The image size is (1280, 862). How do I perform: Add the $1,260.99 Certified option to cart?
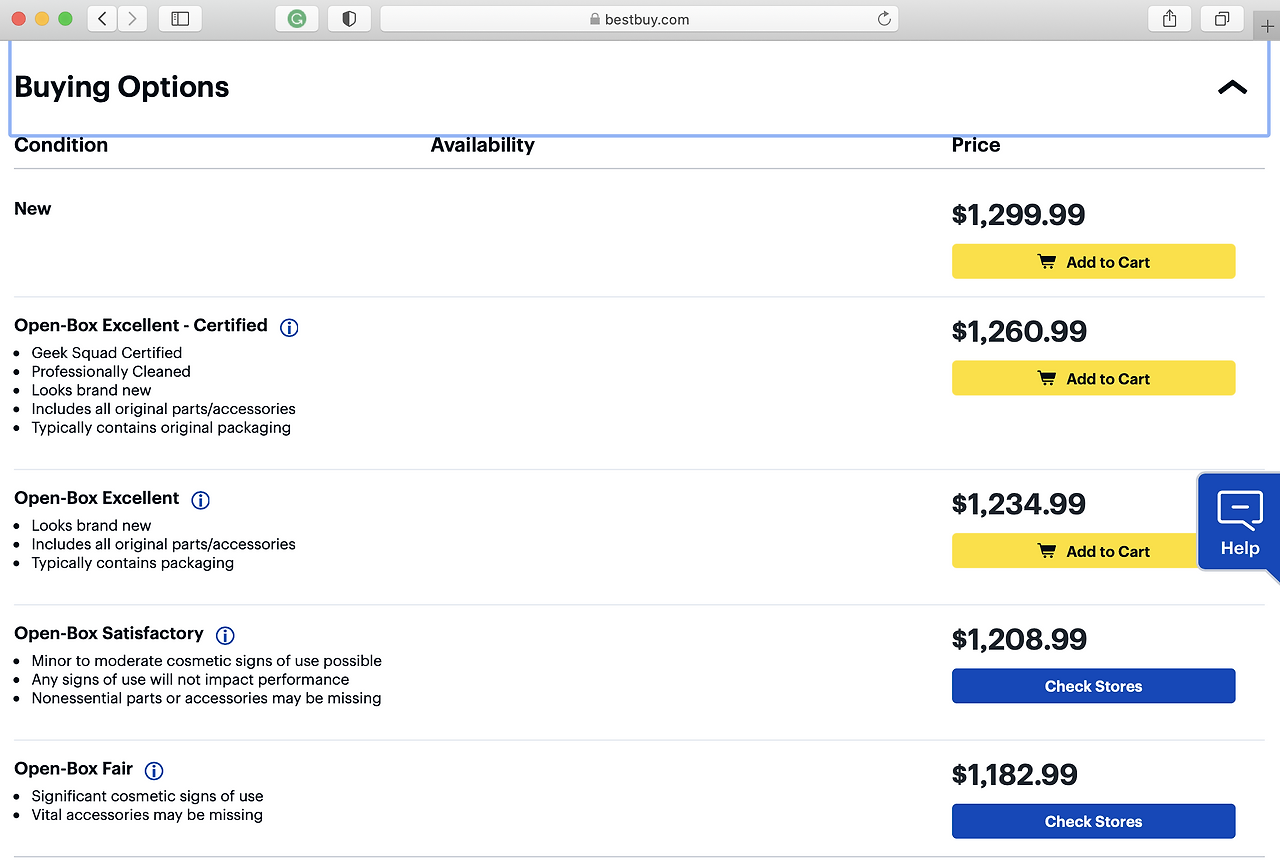click(1093, 378)
